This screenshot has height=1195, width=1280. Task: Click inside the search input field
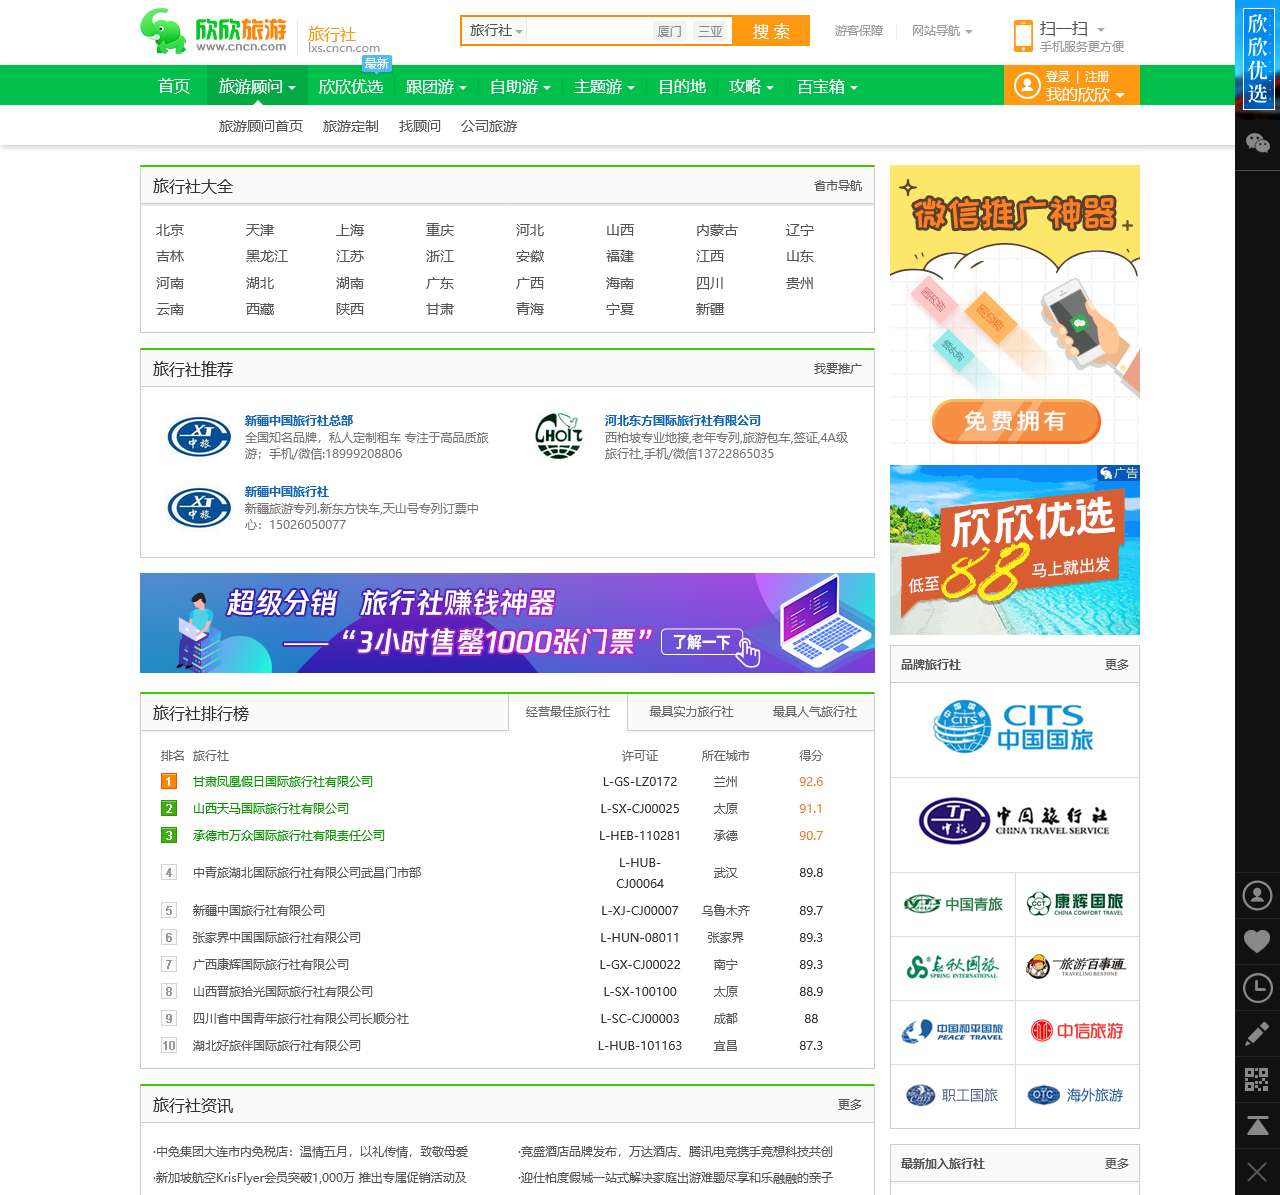click(x=590, y=31)
